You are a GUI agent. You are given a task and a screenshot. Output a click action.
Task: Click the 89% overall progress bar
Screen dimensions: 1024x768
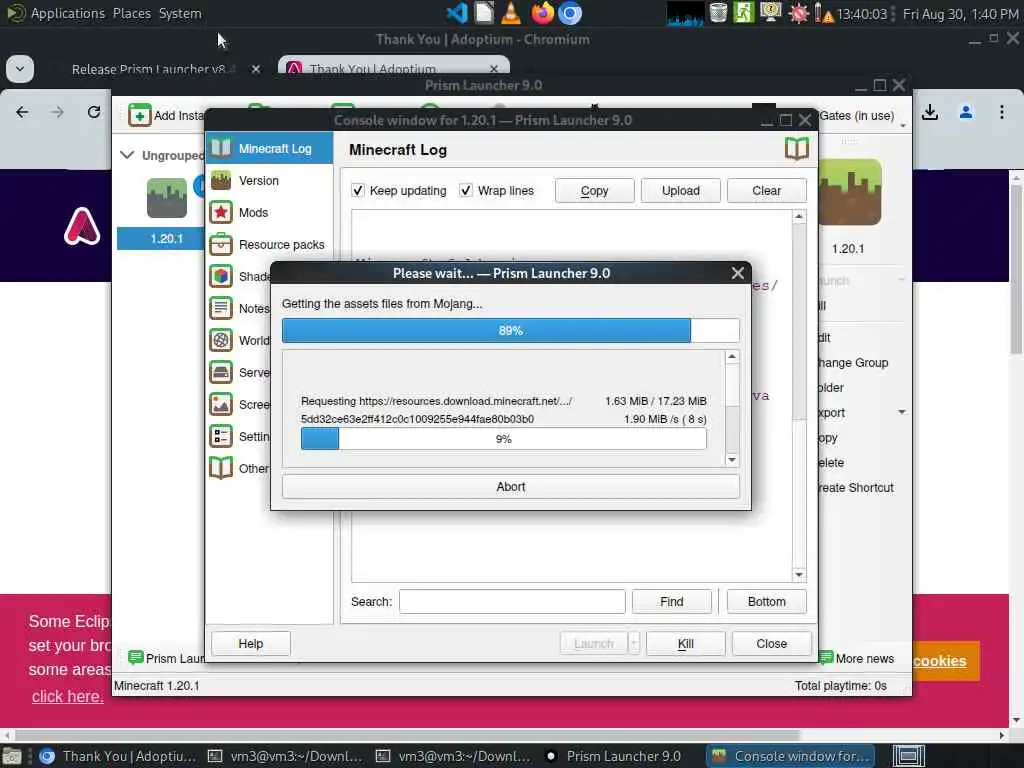tap(511, 330)
